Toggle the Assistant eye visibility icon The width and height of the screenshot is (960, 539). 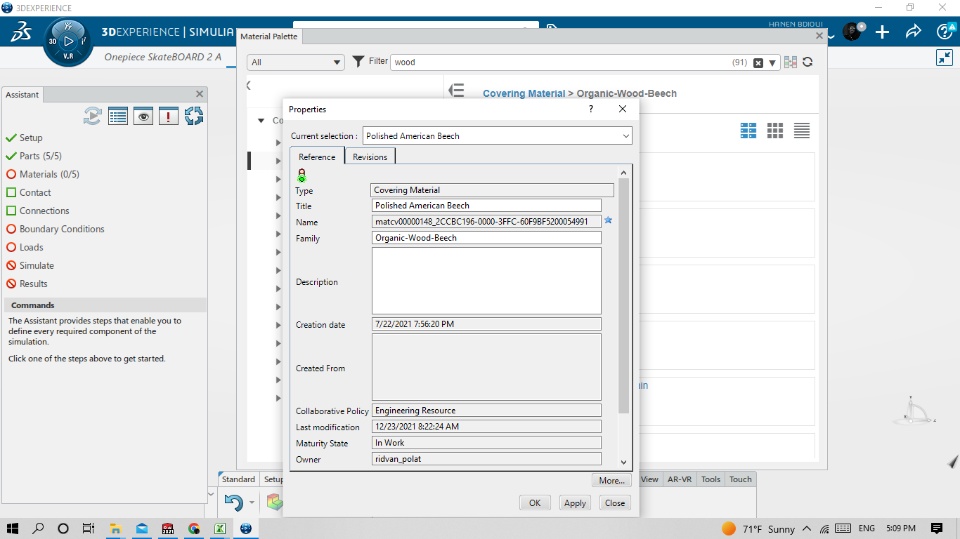point(143,116)
